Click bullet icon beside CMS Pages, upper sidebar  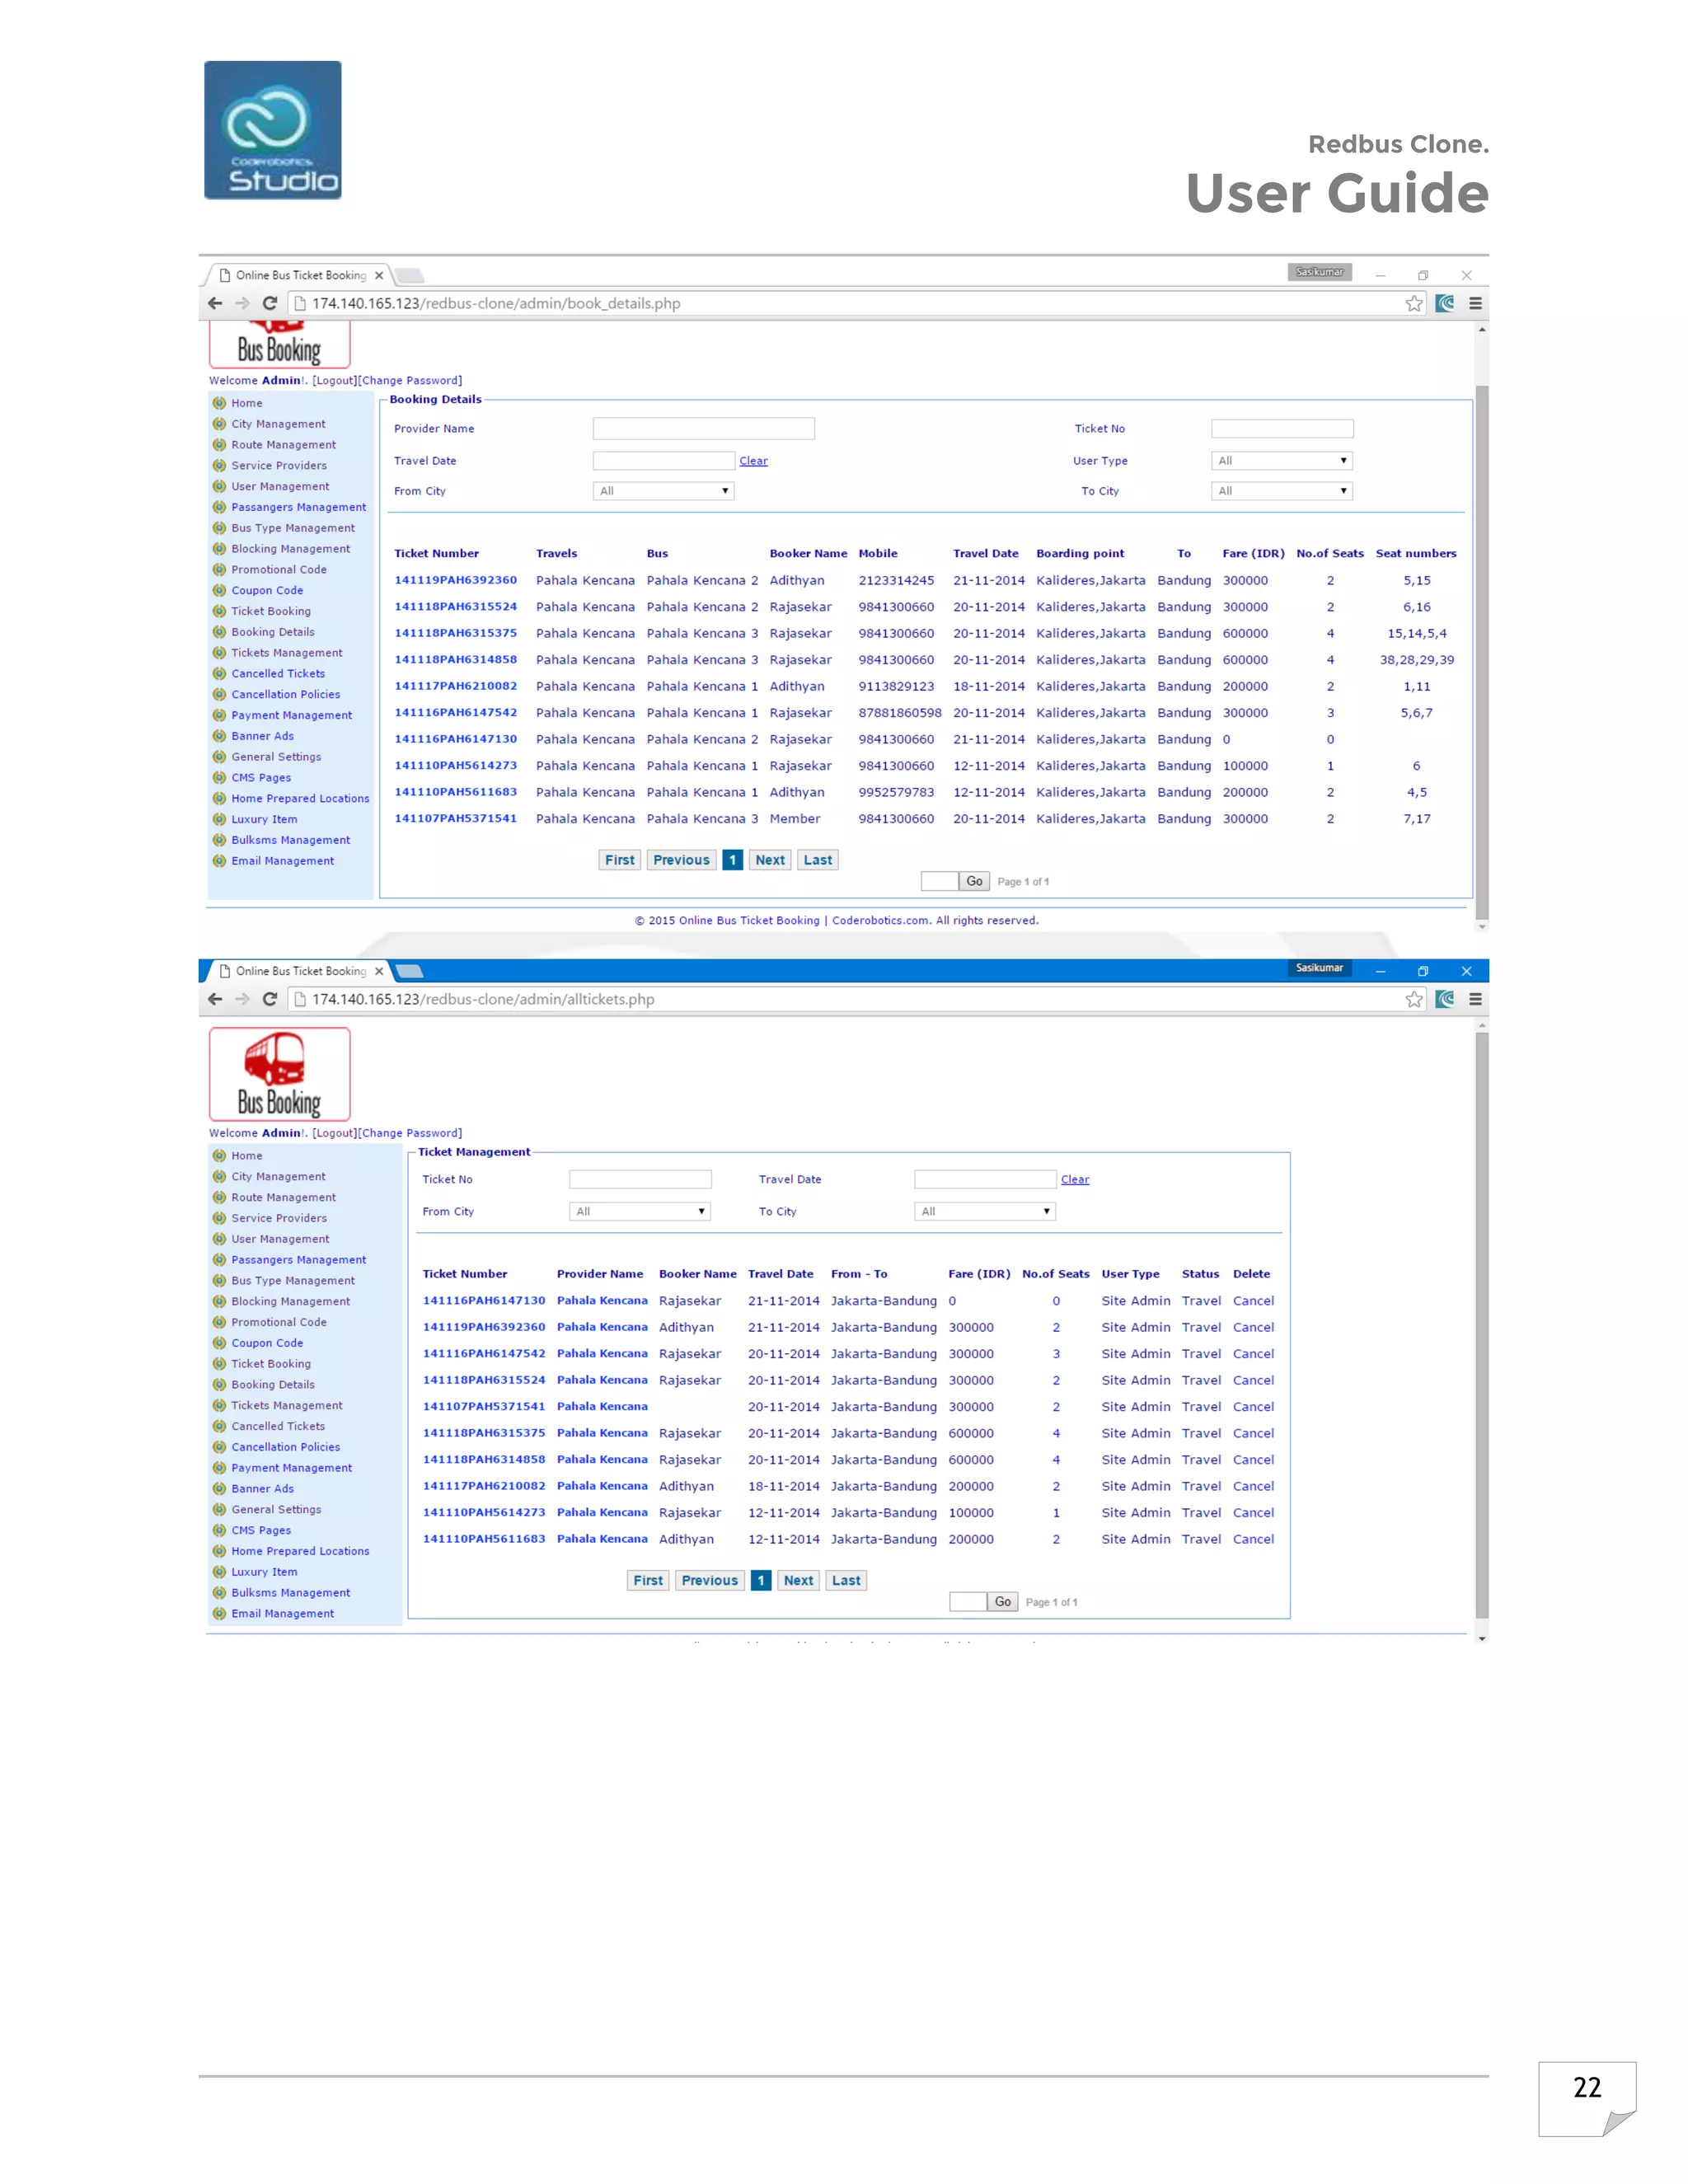point(219,777)
